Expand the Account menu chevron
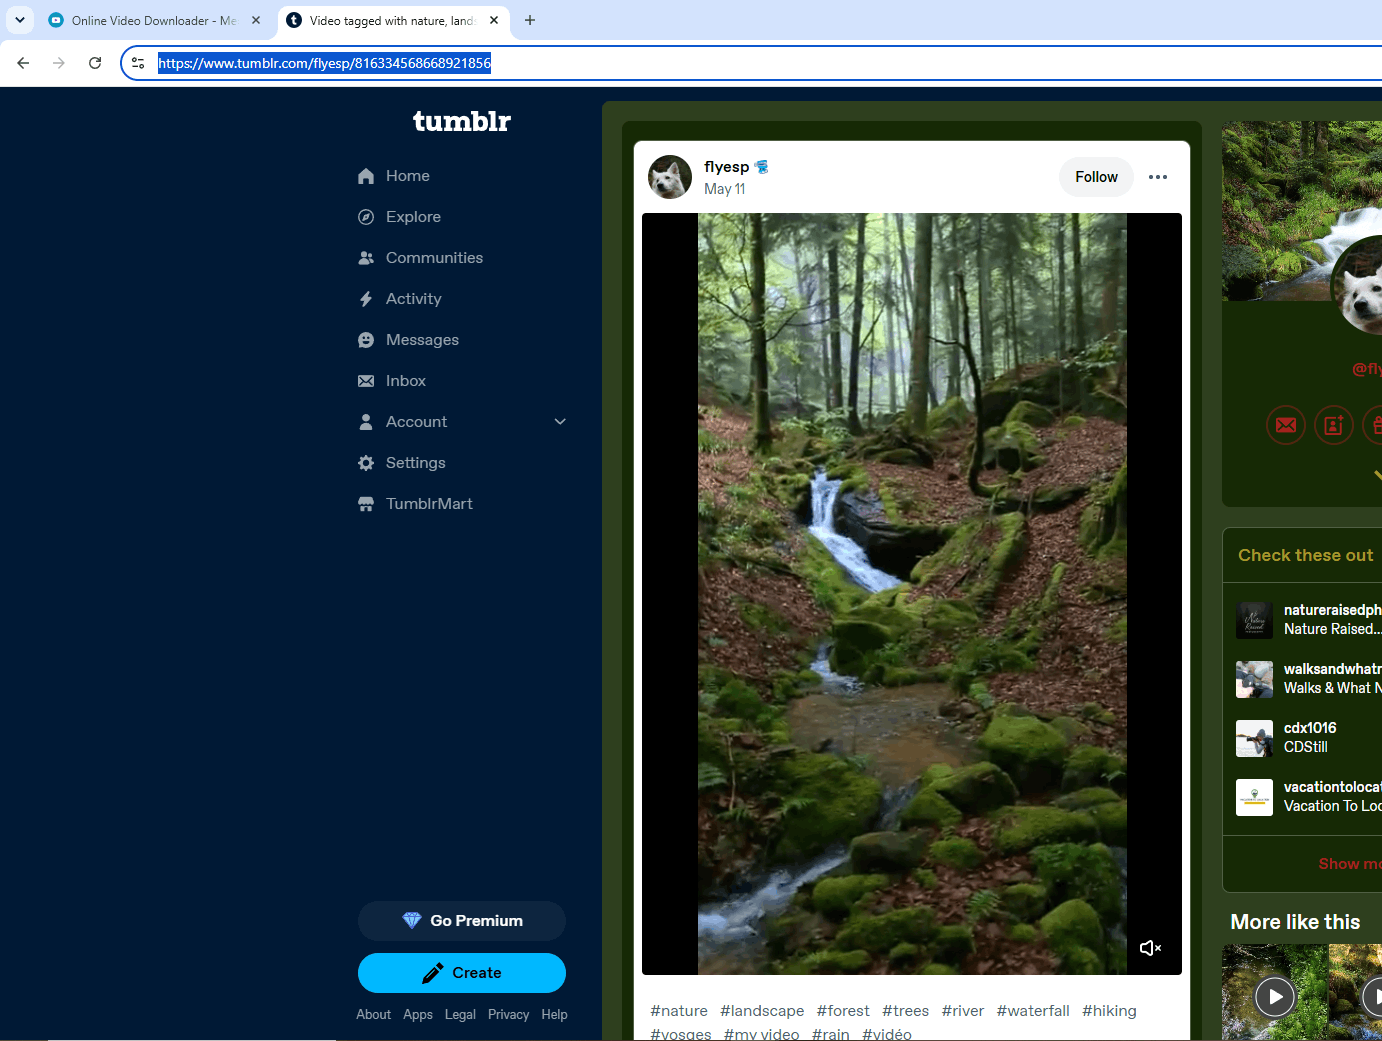 [x=560, y=422]
